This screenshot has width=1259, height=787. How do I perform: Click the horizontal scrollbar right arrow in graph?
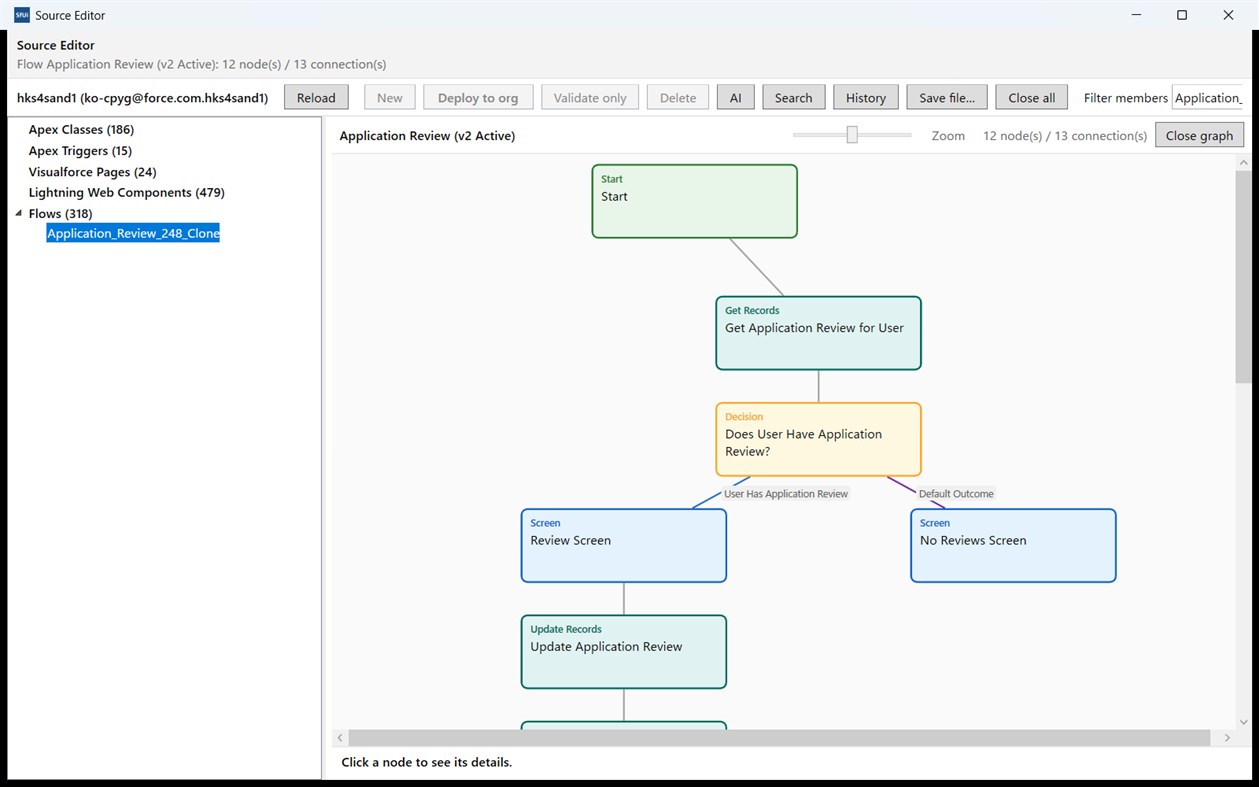1227,738
